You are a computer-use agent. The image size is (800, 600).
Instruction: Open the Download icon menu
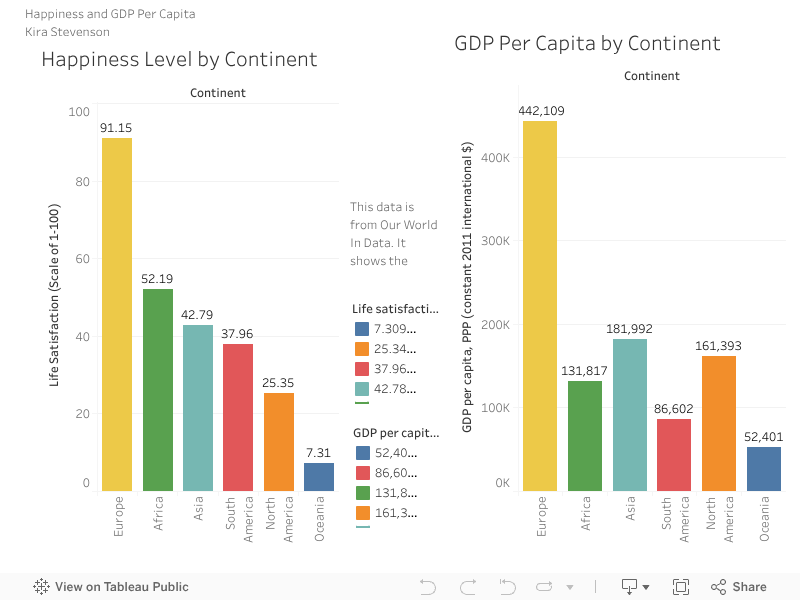coord(630,587)
